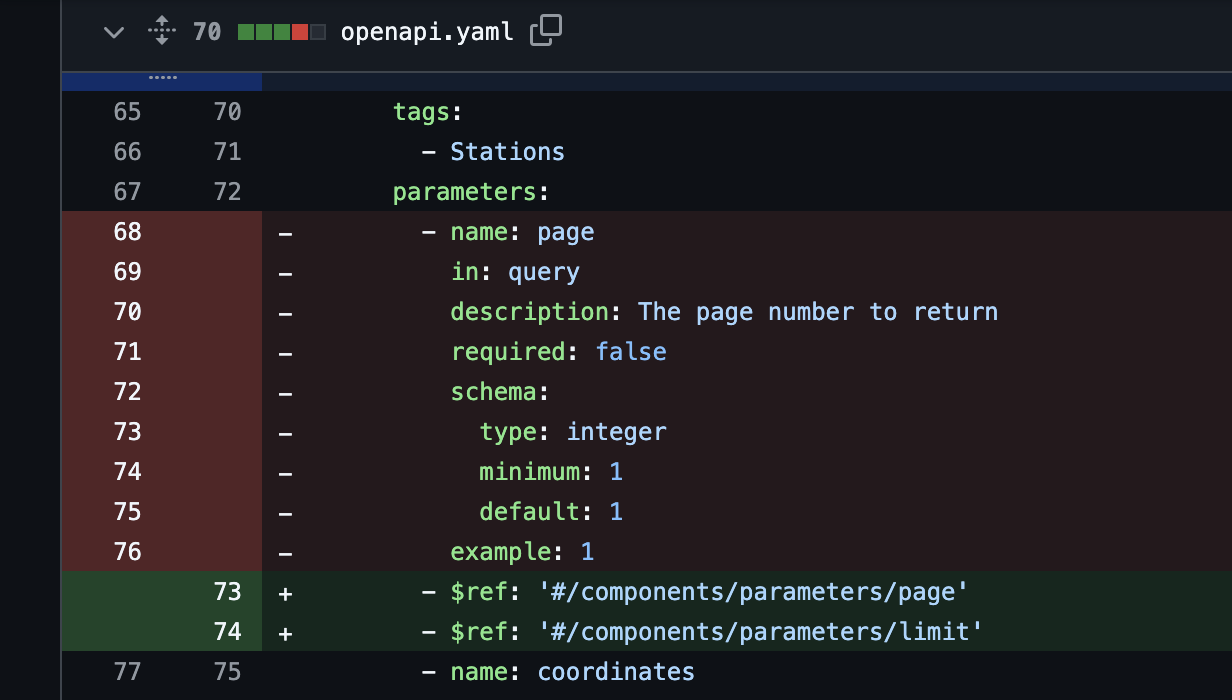This screenshot has height=700, width=1232.
Task: Select deleted line number 76
Action: point(127,552)
